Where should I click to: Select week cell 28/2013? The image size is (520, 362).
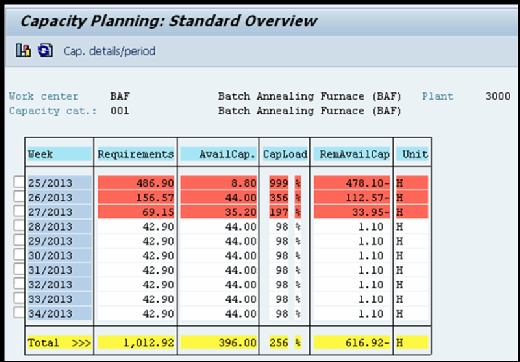pyautogui.click(x=59, y=226)
